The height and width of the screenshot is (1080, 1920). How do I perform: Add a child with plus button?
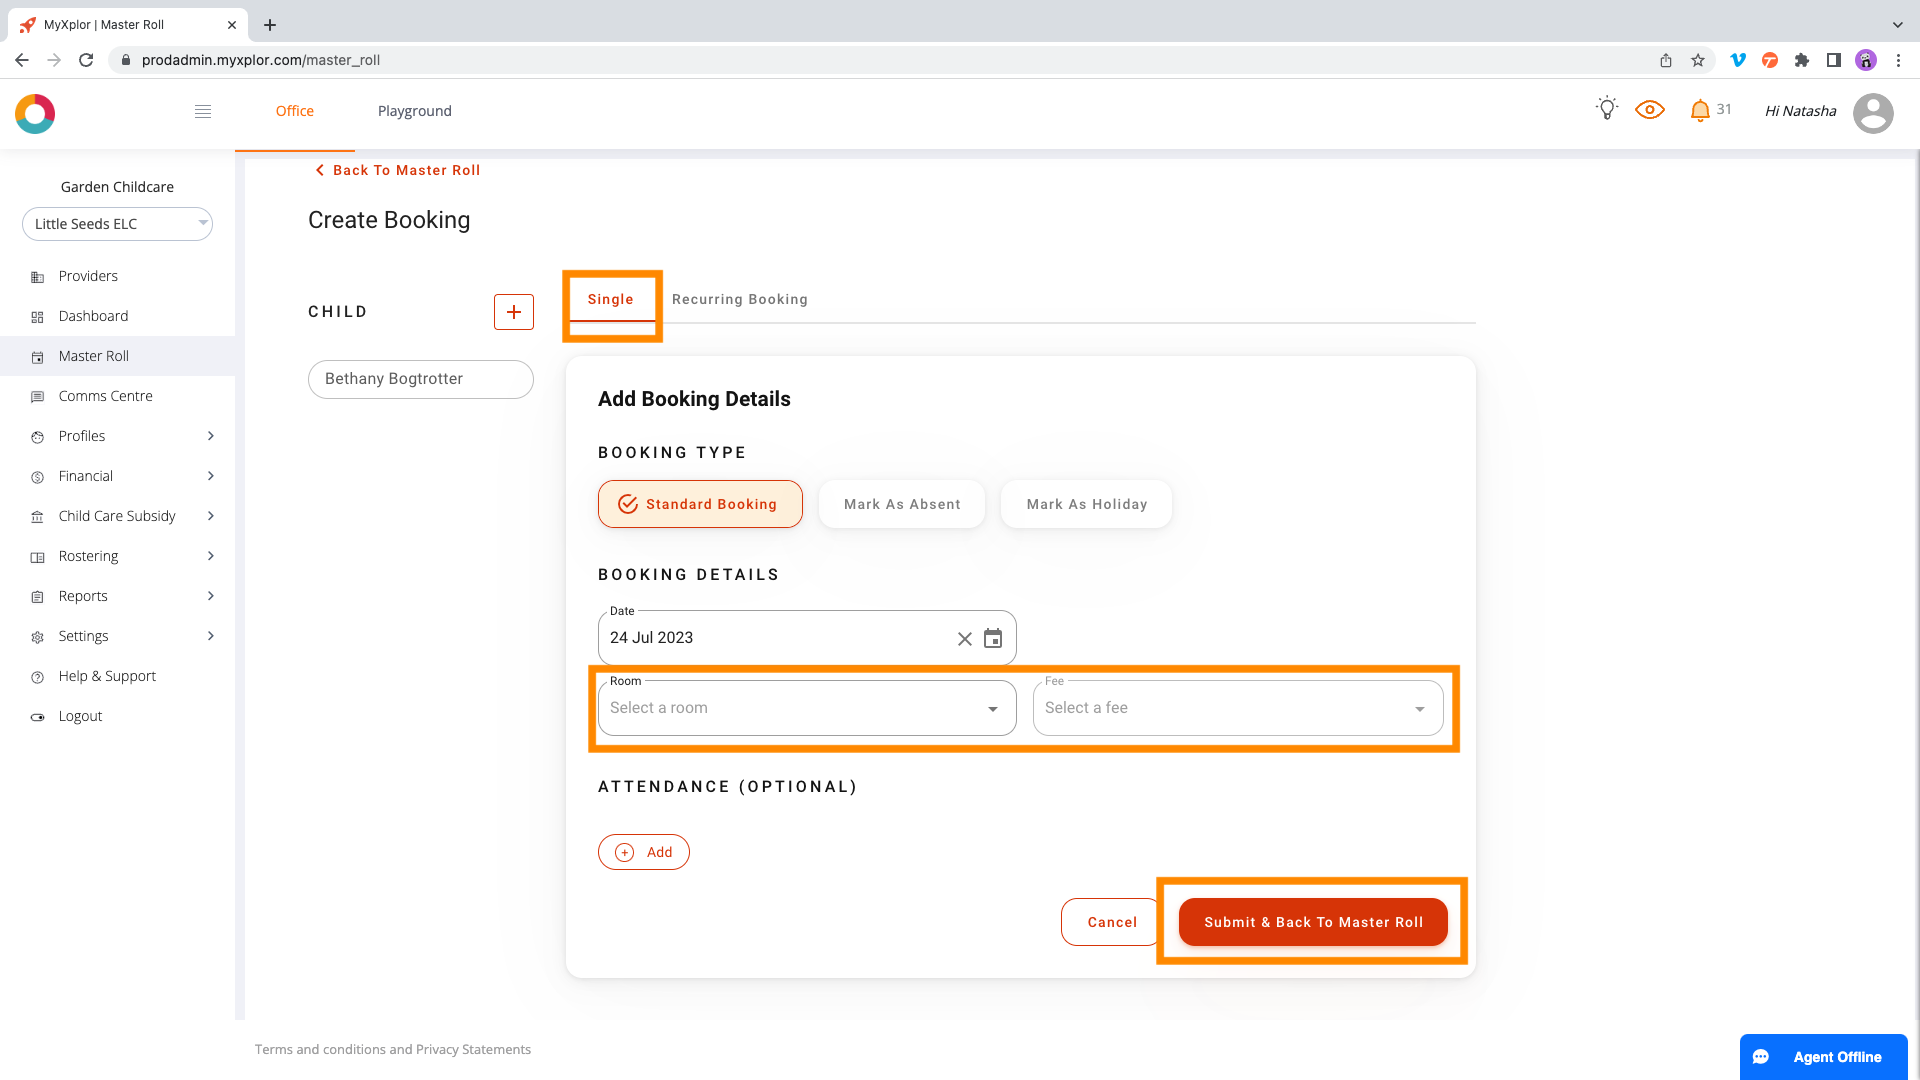[x=513, y=312]
